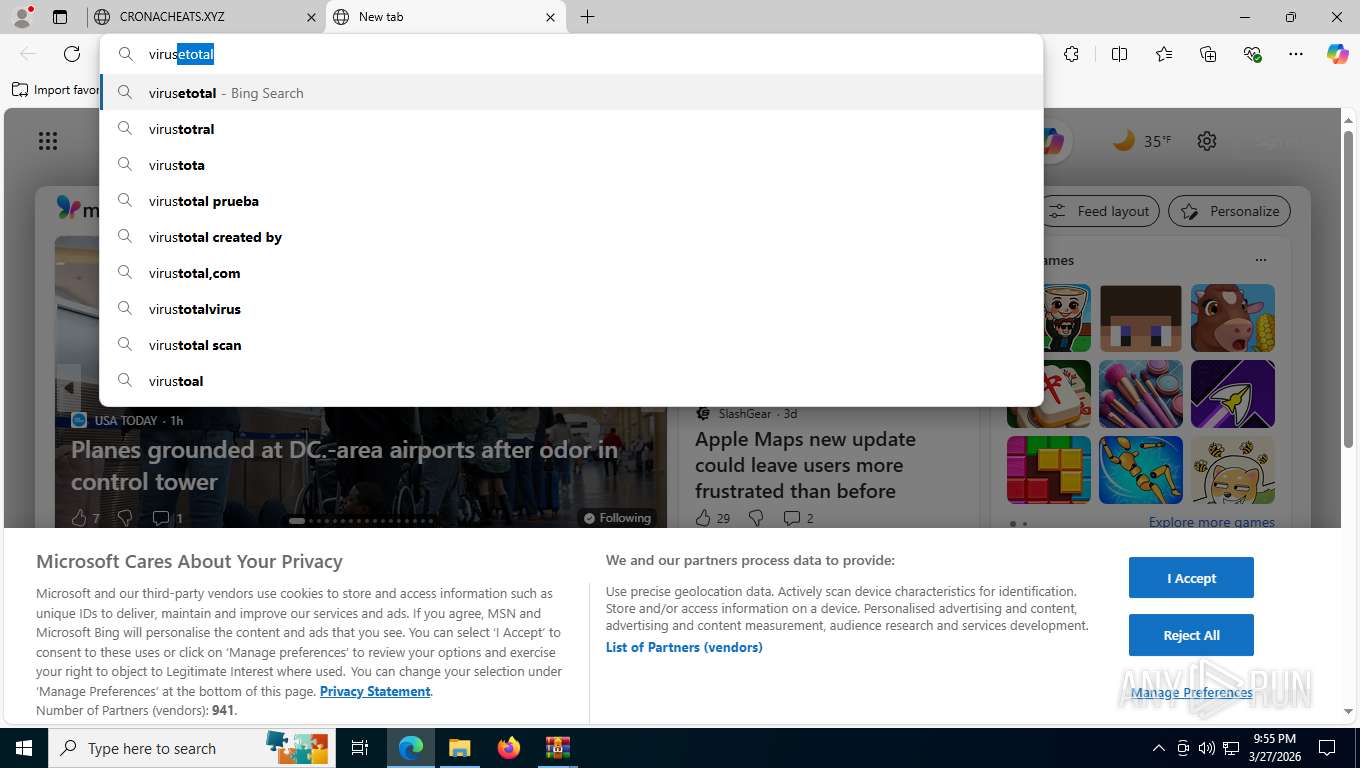The width and height of the screenshot is (1360, 768).
Task: Open the apps grid launcher icon
Action: [x=48, y=141]
